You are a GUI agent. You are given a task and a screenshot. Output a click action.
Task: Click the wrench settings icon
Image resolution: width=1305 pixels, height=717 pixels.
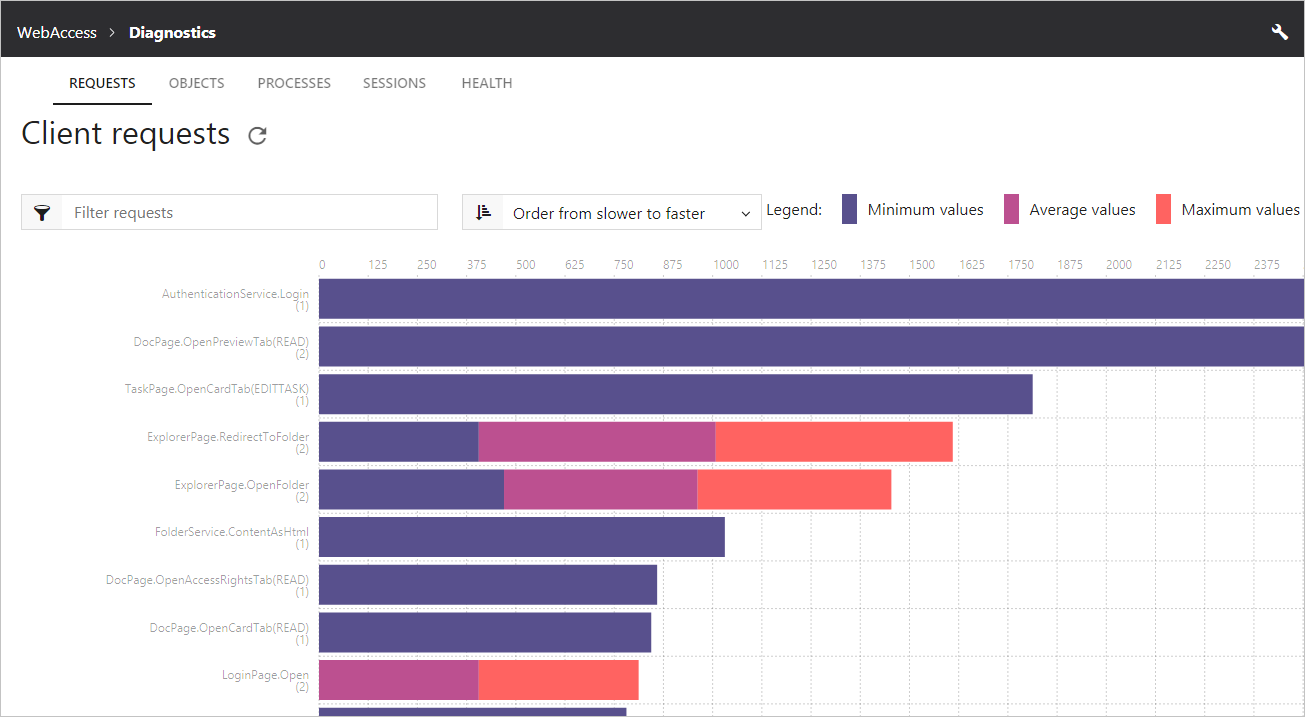(x=1279, y=32)
